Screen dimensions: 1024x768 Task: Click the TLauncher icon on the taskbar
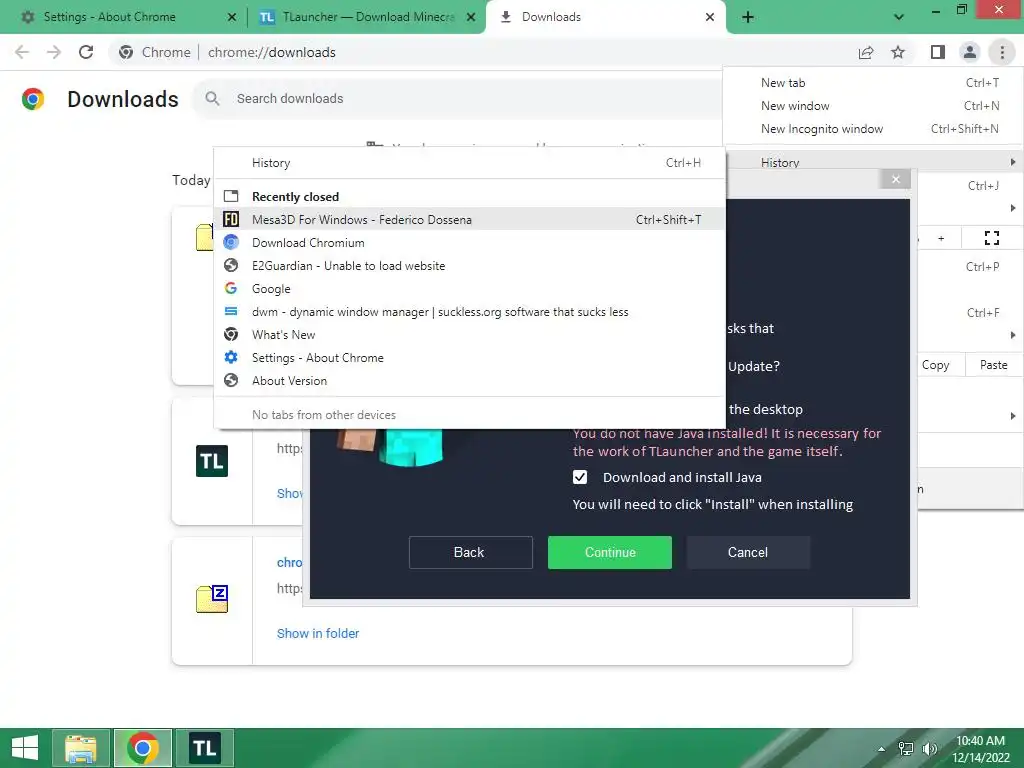tap(204, 748)
